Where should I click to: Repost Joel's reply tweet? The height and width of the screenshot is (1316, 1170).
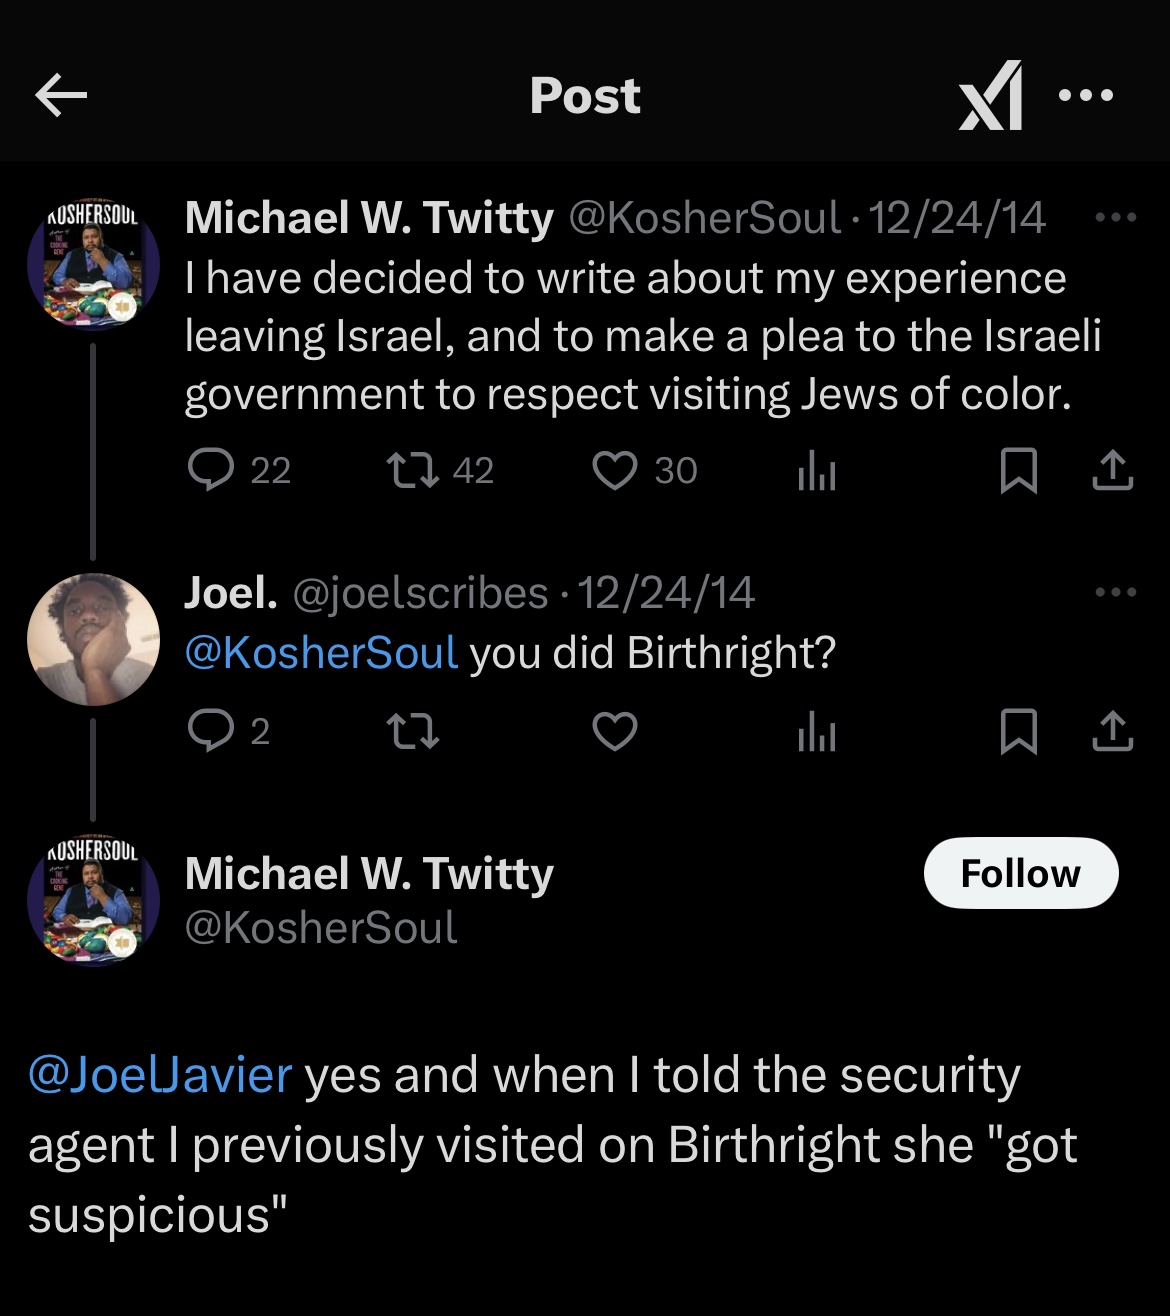point(413,731)
